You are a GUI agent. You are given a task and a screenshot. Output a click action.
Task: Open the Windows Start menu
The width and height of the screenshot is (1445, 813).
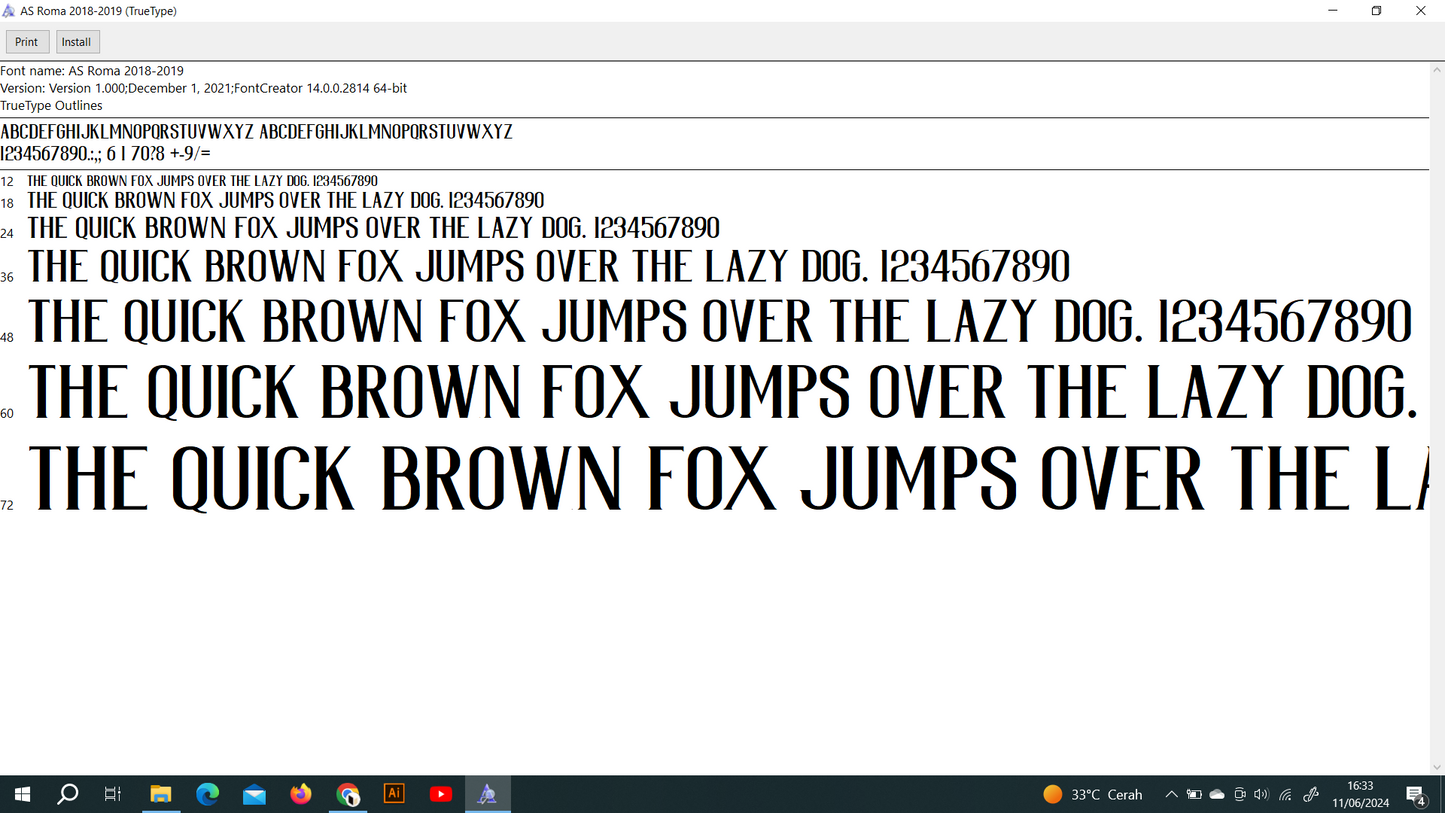tap(22, 794)
